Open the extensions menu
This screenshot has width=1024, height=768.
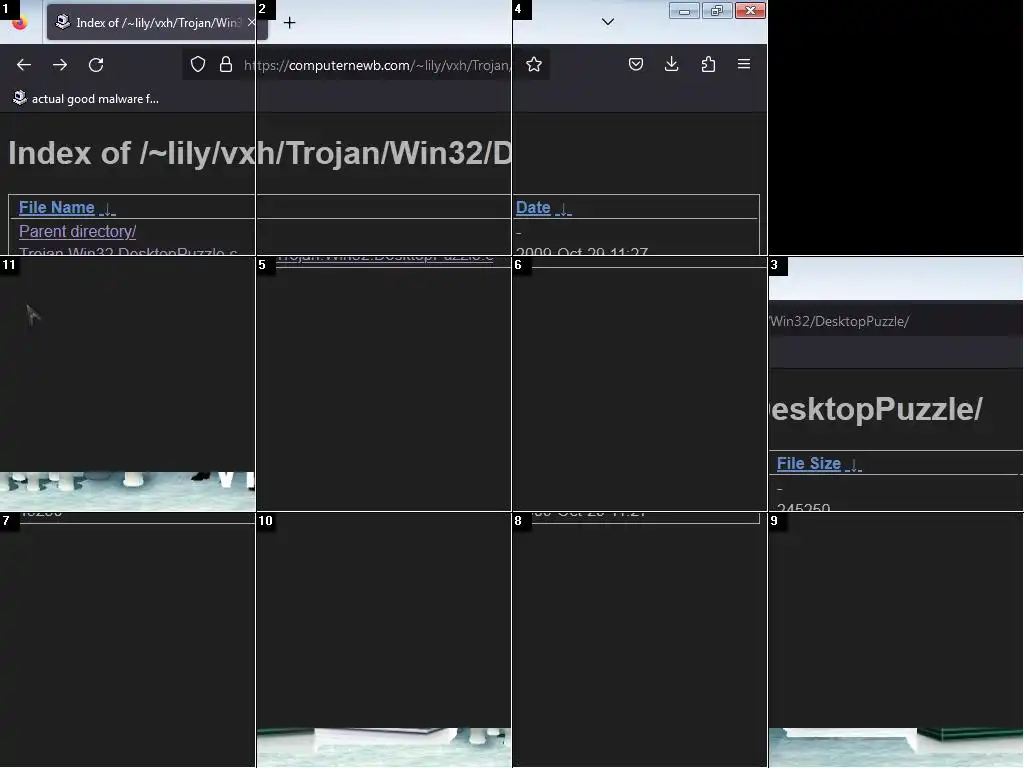click(x=708, y=64)
